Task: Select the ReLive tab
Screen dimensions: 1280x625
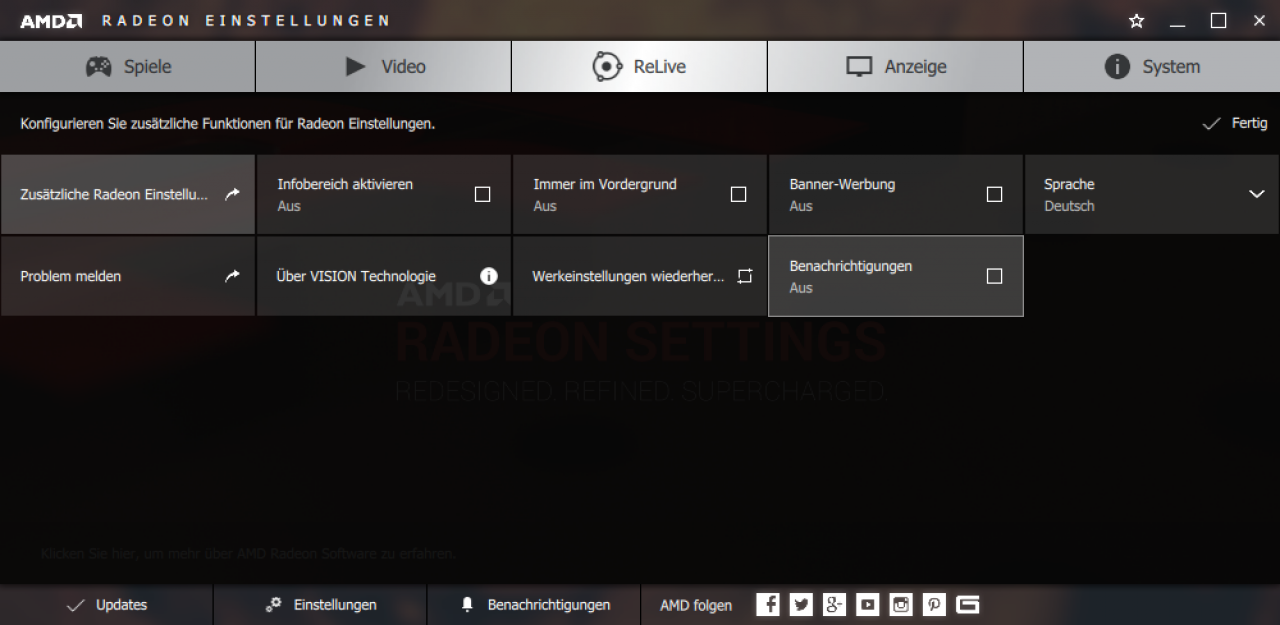Action: pos(639,66)
